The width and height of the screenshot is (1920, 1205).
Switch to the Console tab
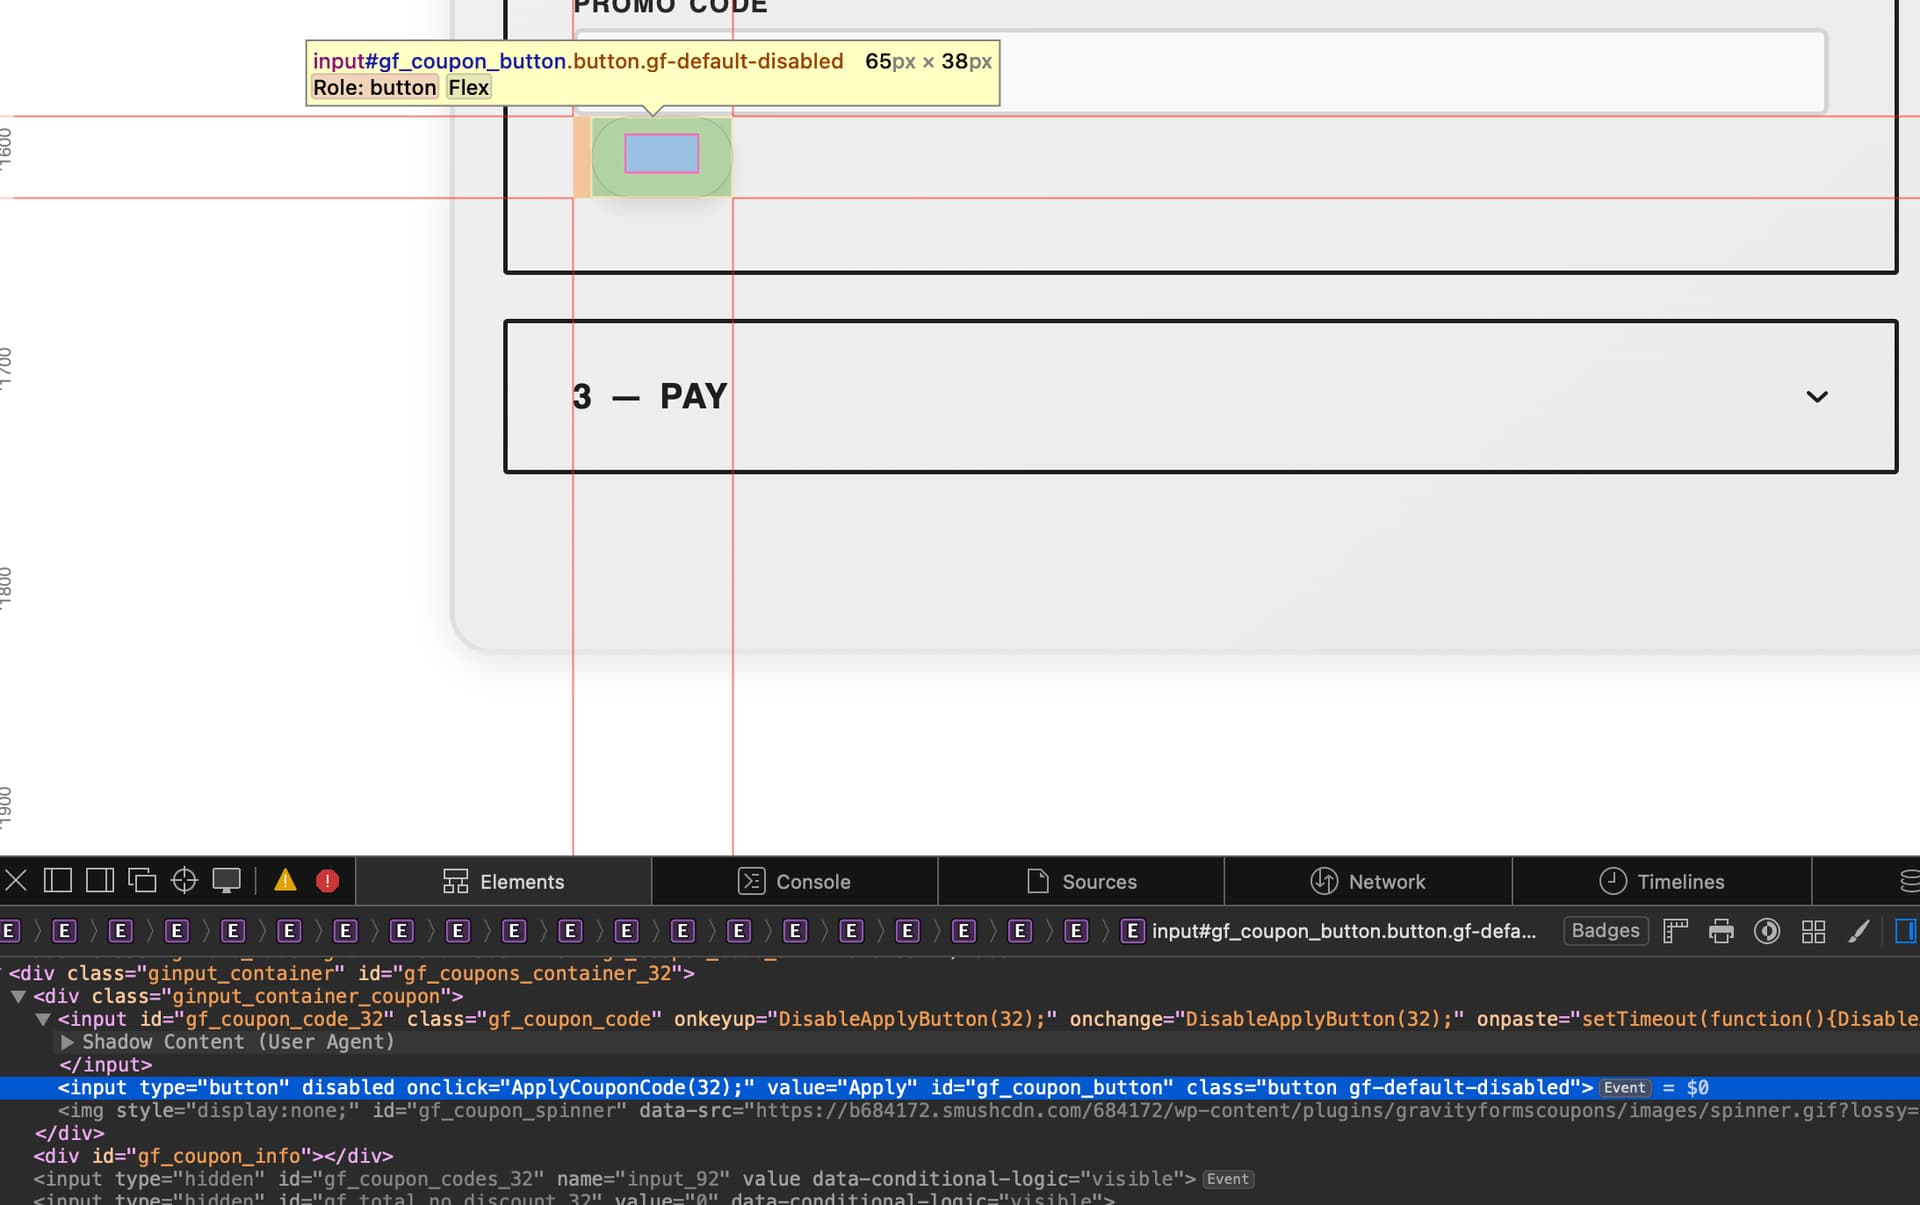pos(794,882)
